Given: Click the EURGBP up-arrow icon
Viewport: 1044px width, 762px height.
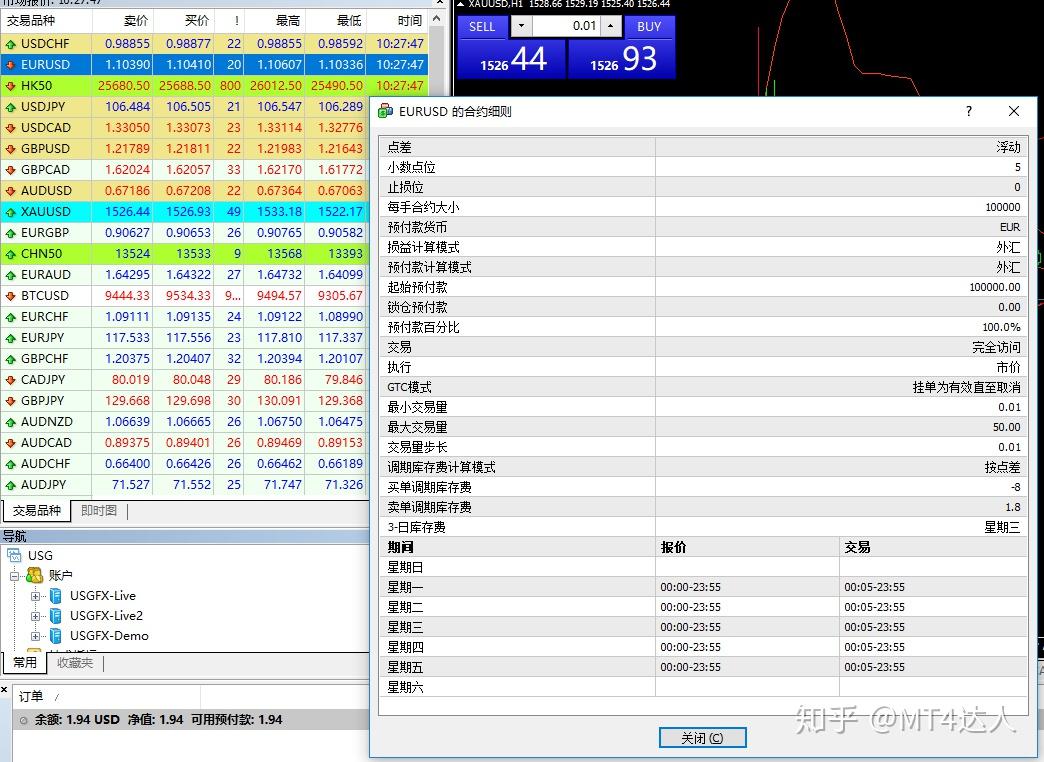Looking at the screenshot, I should tap(10, 233).
